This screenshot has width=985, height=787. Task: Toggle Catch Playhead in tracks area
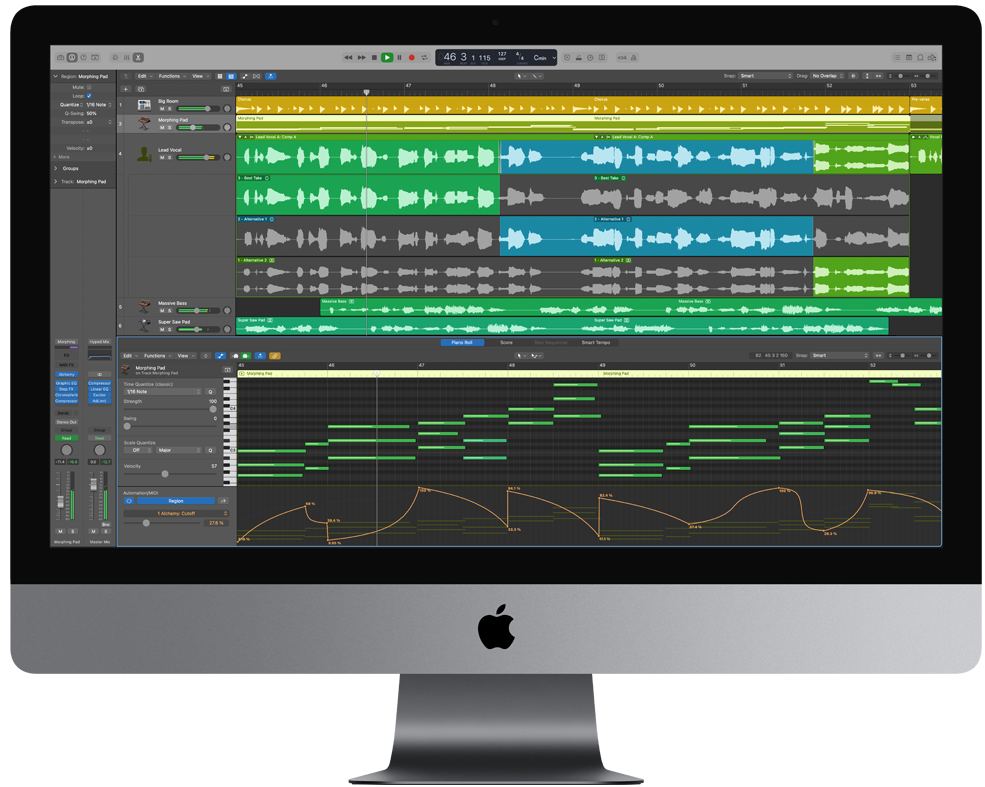pyautogui.click(x=271, y=76)
